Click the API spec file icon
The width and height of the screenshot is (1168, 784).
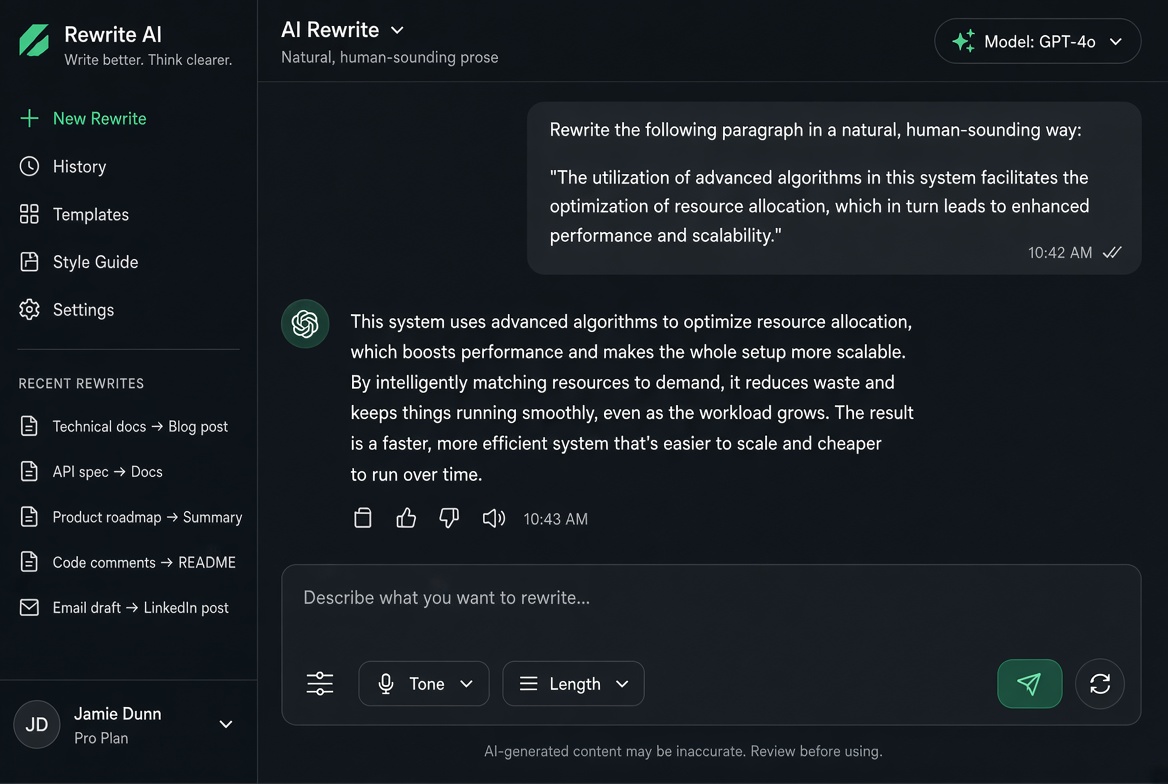(29, 472)
